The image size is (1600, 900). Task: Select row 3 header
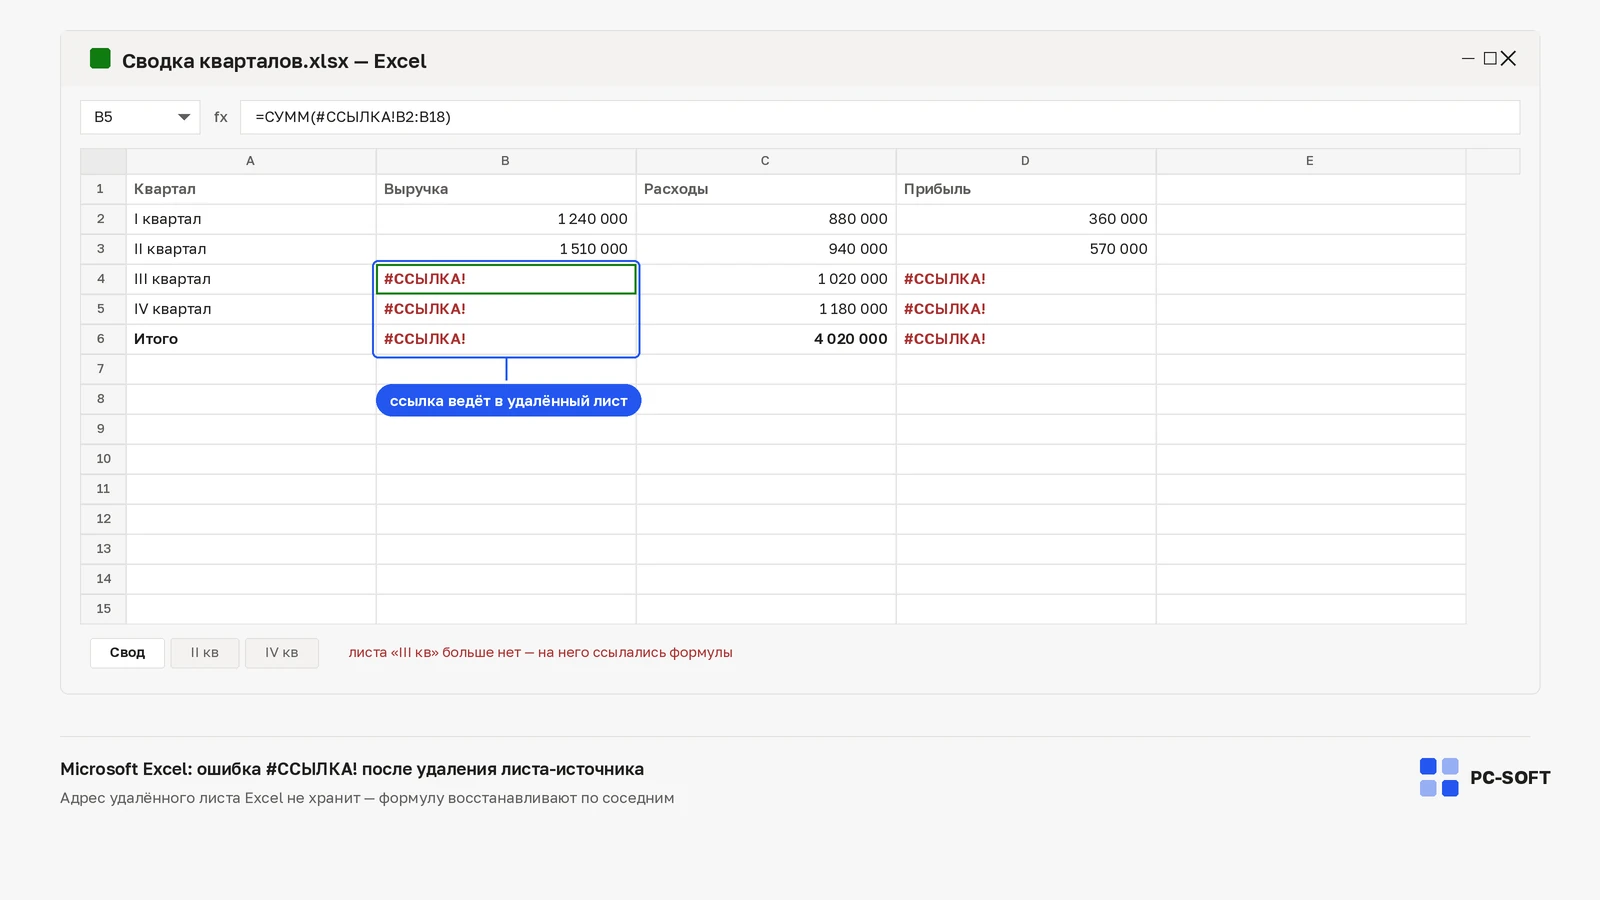click(103, 249)
